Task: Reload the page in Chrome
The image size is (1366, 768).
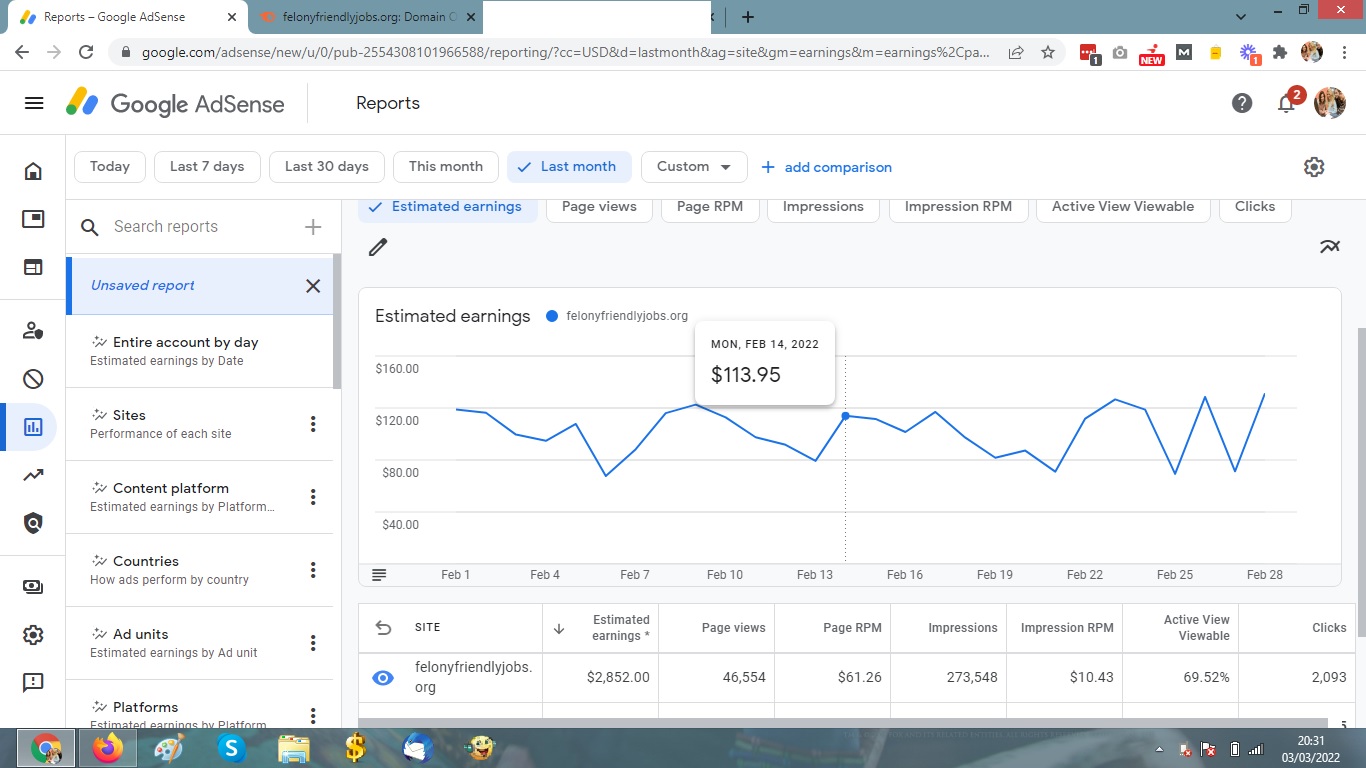Action: [86, 52]
